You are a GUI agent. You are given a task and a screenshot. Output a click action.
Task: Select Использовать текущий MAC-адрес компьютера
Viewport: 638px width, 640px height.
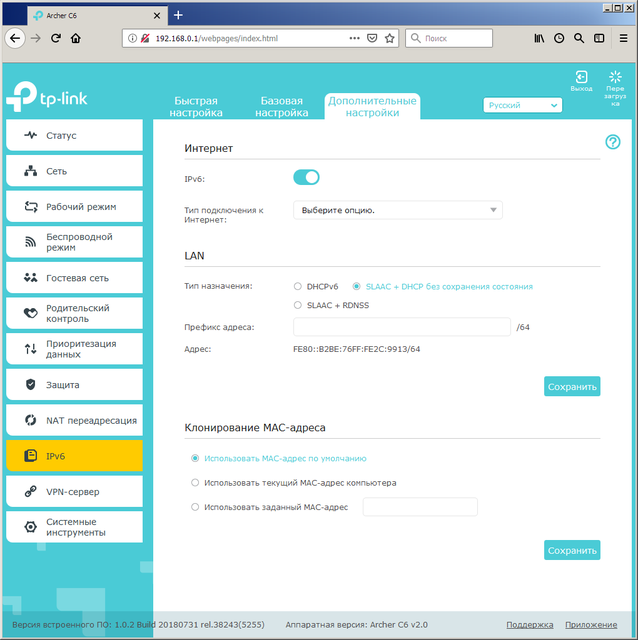pyautogui.click(x=195, y=483)
